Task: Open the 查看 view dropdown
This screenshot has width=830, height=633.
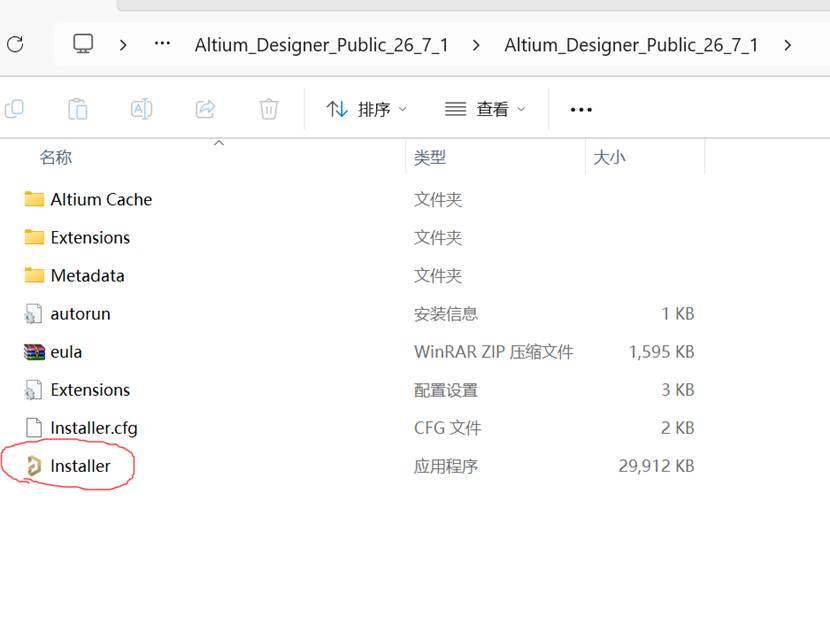Action: click(485, 110)
